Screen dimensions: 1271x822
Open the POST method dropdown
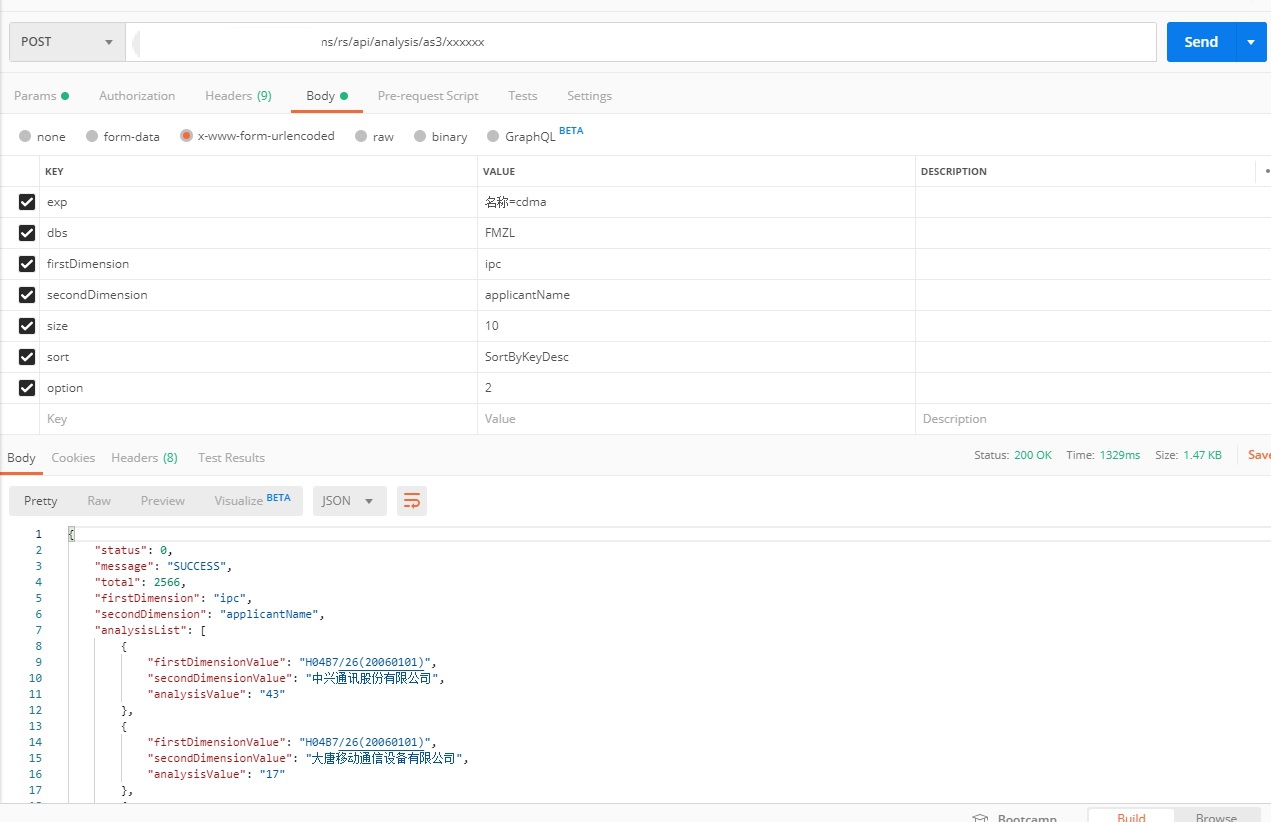(x=67, y=42)
